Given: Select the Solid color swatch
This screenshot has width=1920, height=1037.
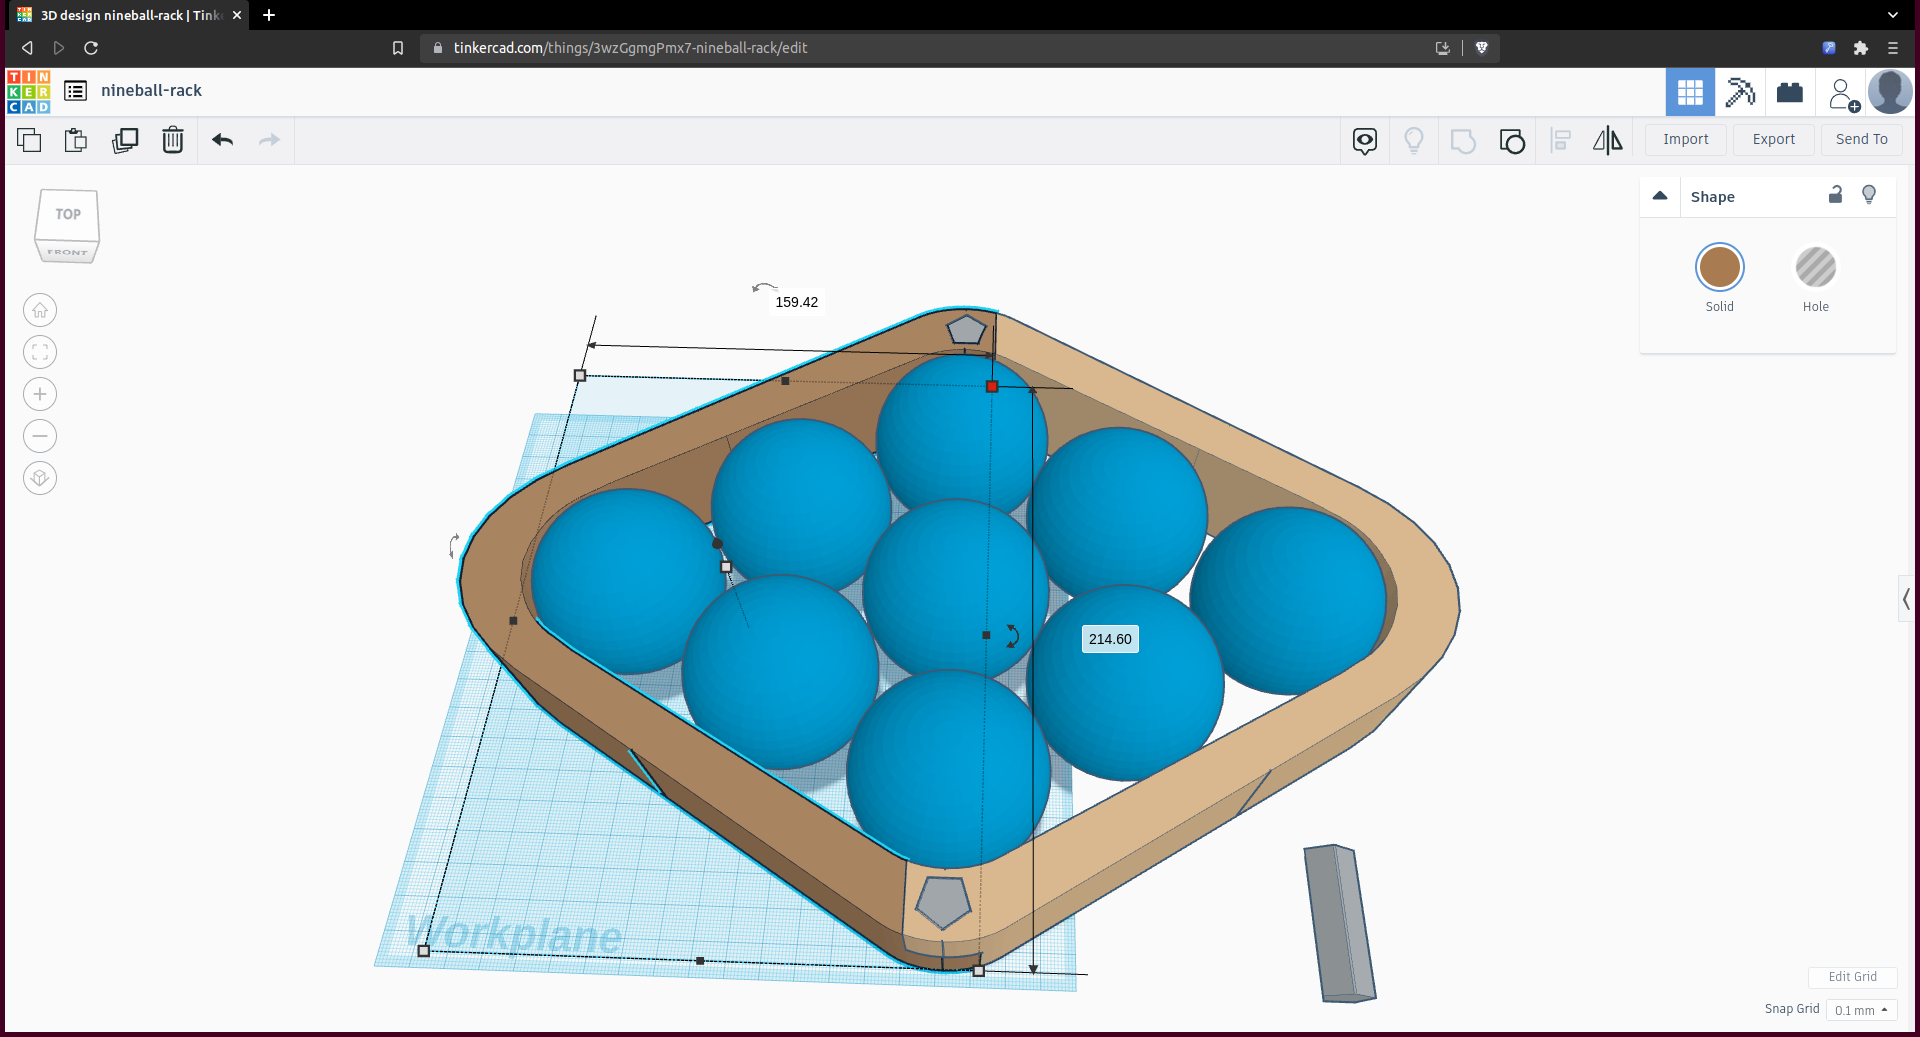Looking at the screenshot, I should (1719, 268).
